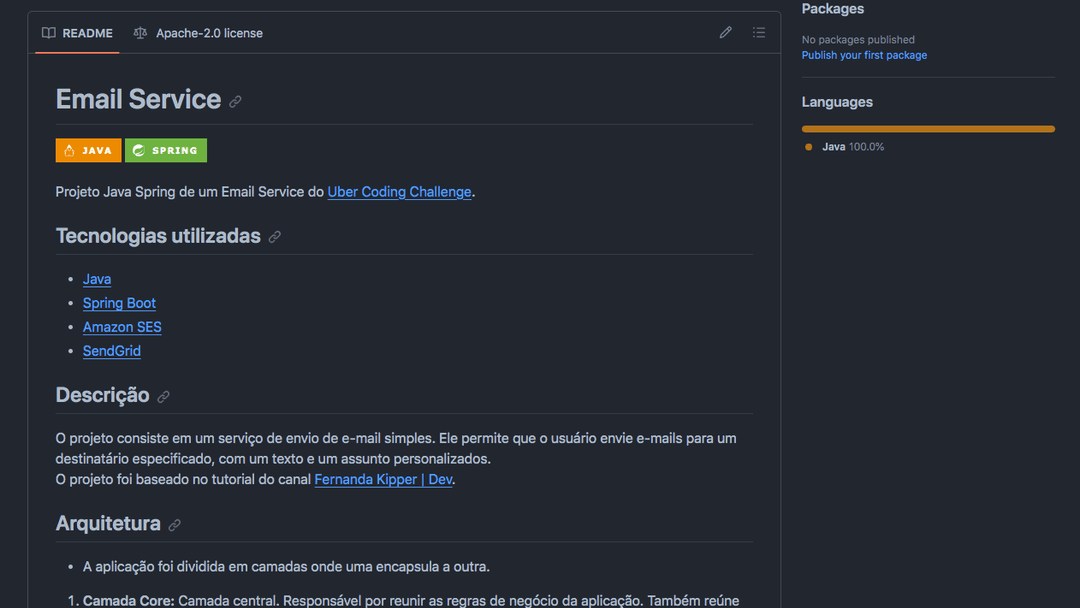
Task: Click the Languages sidebar heading
Action: [x=837, y=102]
